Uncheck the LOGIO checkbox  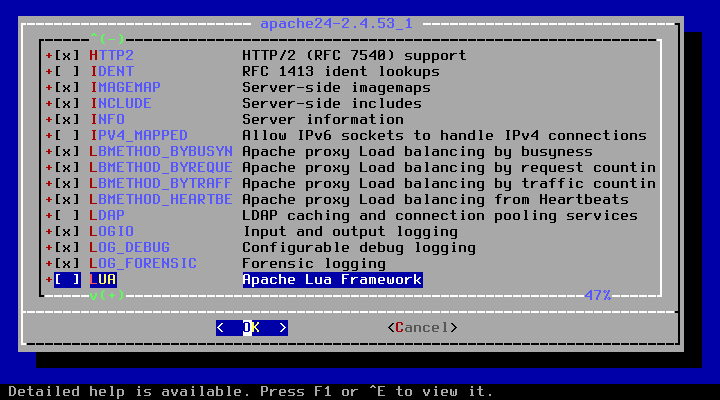tap(67, 232)
